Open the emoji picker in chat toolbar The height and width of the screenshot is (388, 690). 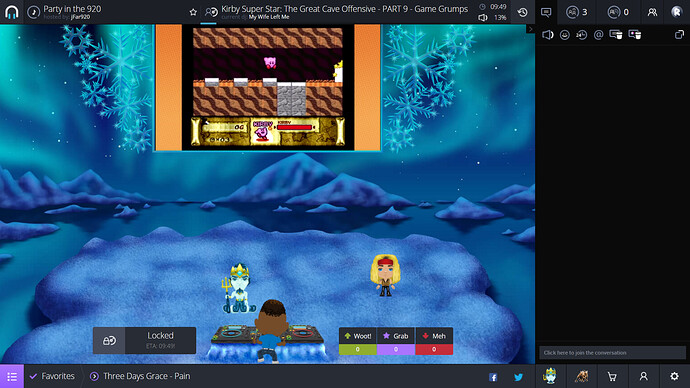565,35
